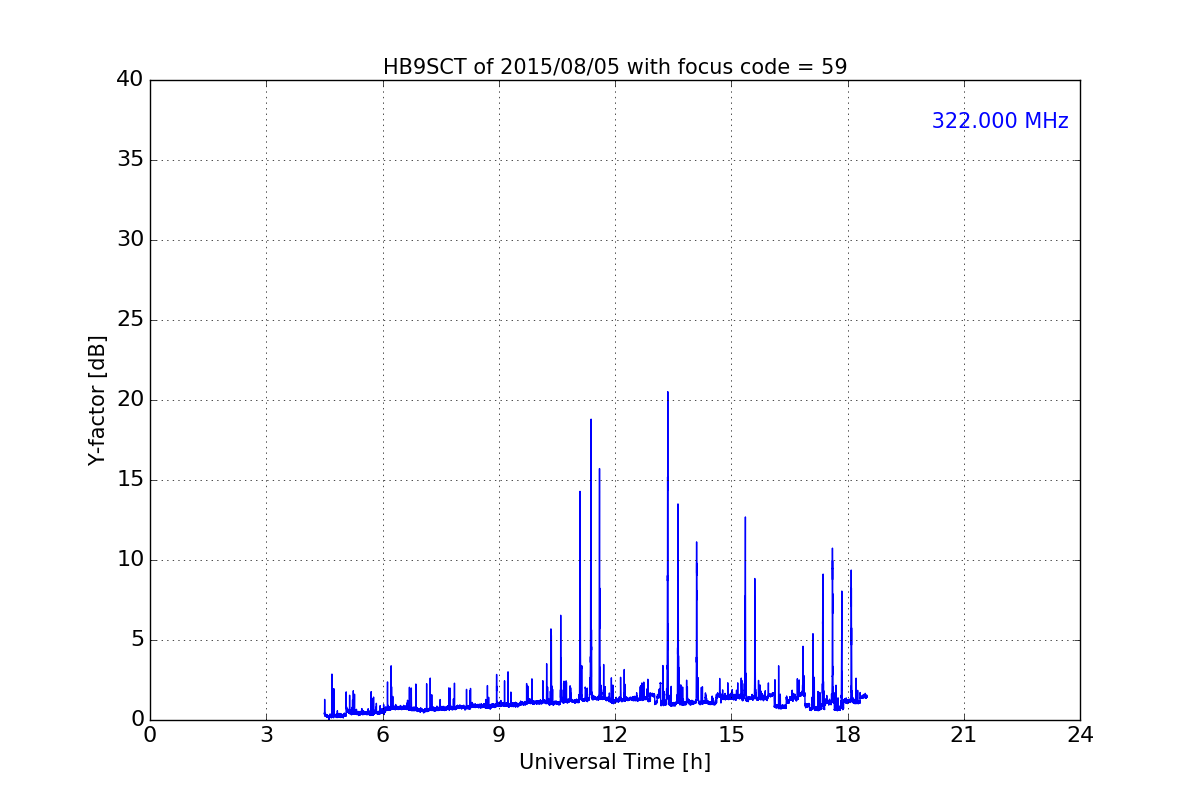Click y-axis tick label "20"
1200x800 pixels.
130,400
